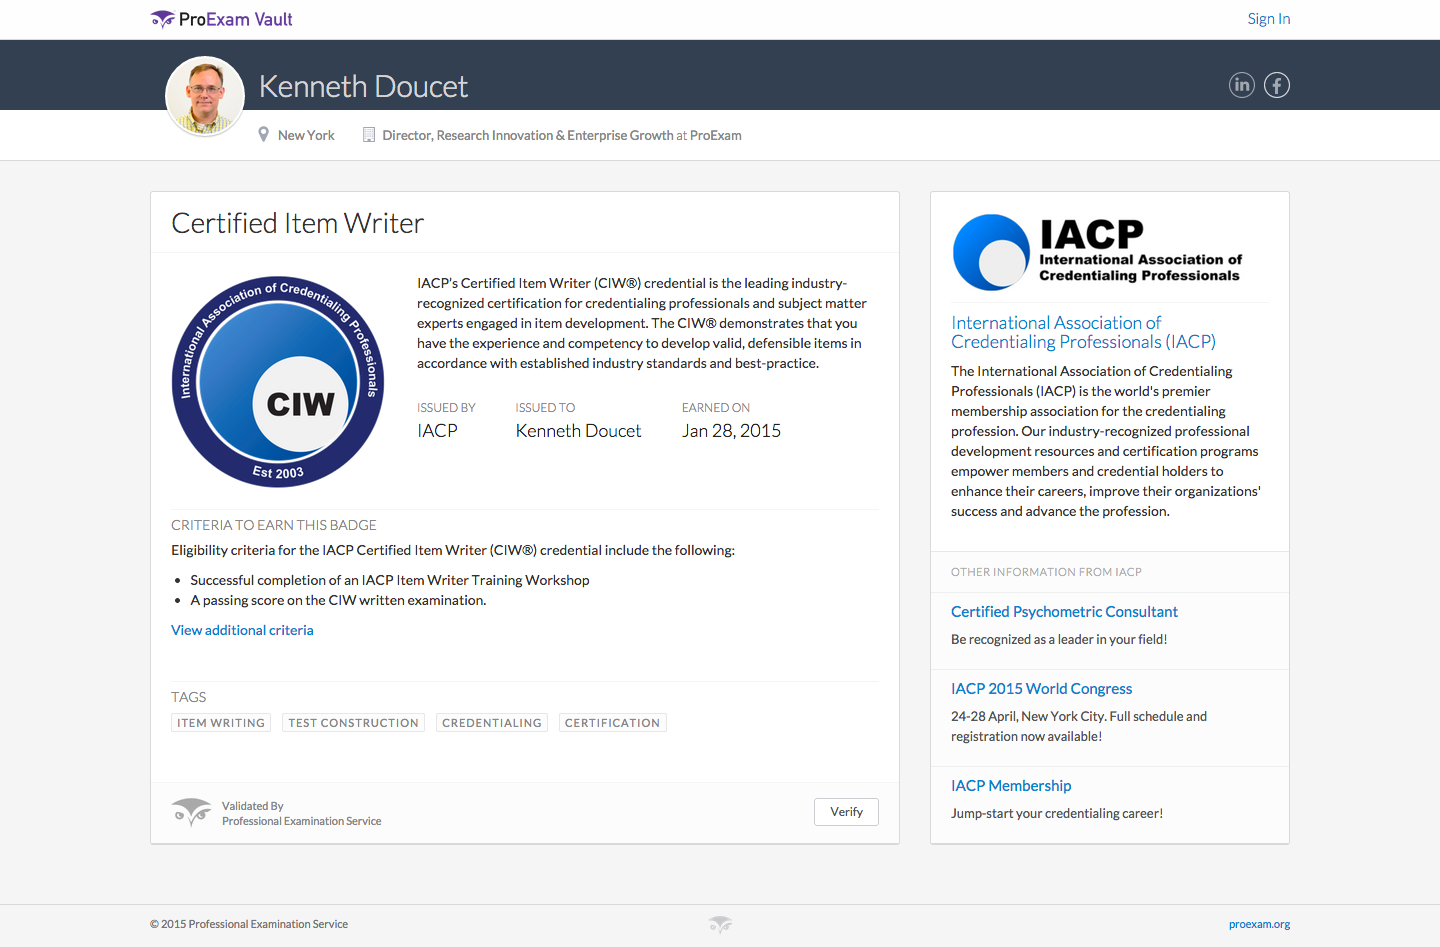
Task: Click the Director, Research Innovation job title
Action: [527, 135]
